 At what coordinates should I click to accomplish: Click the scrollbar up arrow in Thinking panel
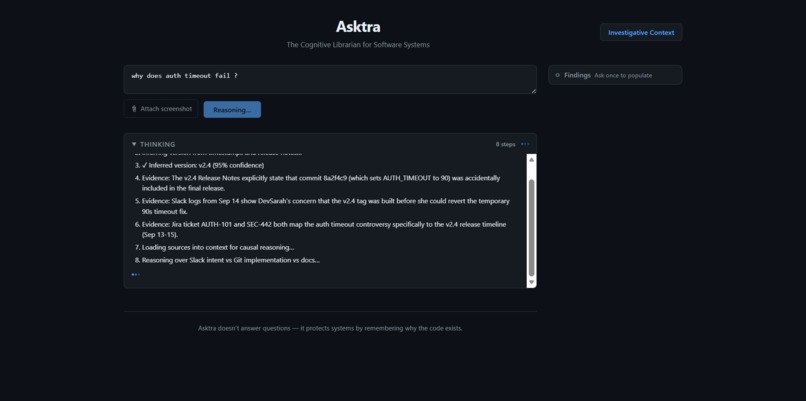(532, 160)
